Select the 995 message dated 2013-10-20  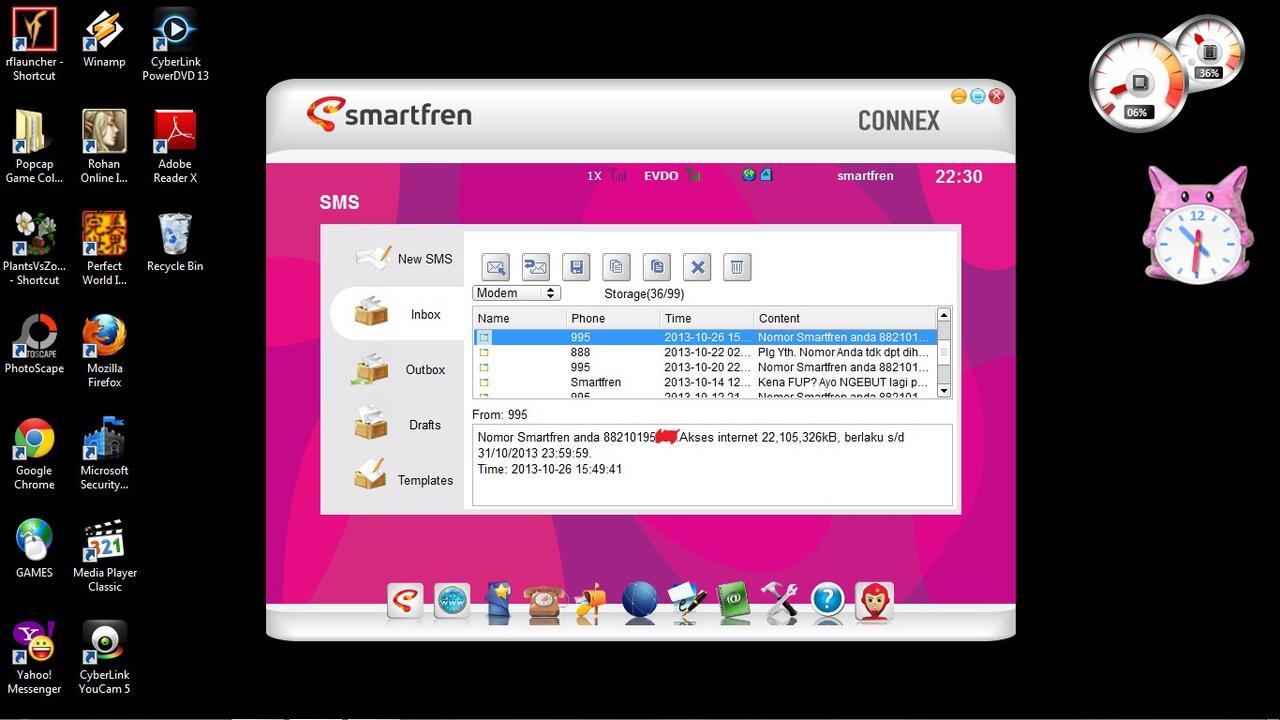click(704, 367)
